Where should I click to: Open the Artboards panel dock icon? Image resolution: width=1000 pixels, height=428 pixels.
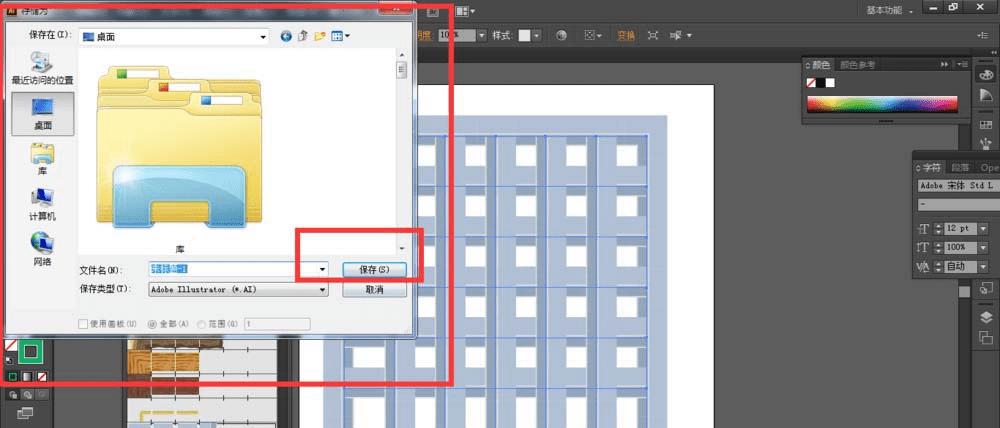pos(986,338)
